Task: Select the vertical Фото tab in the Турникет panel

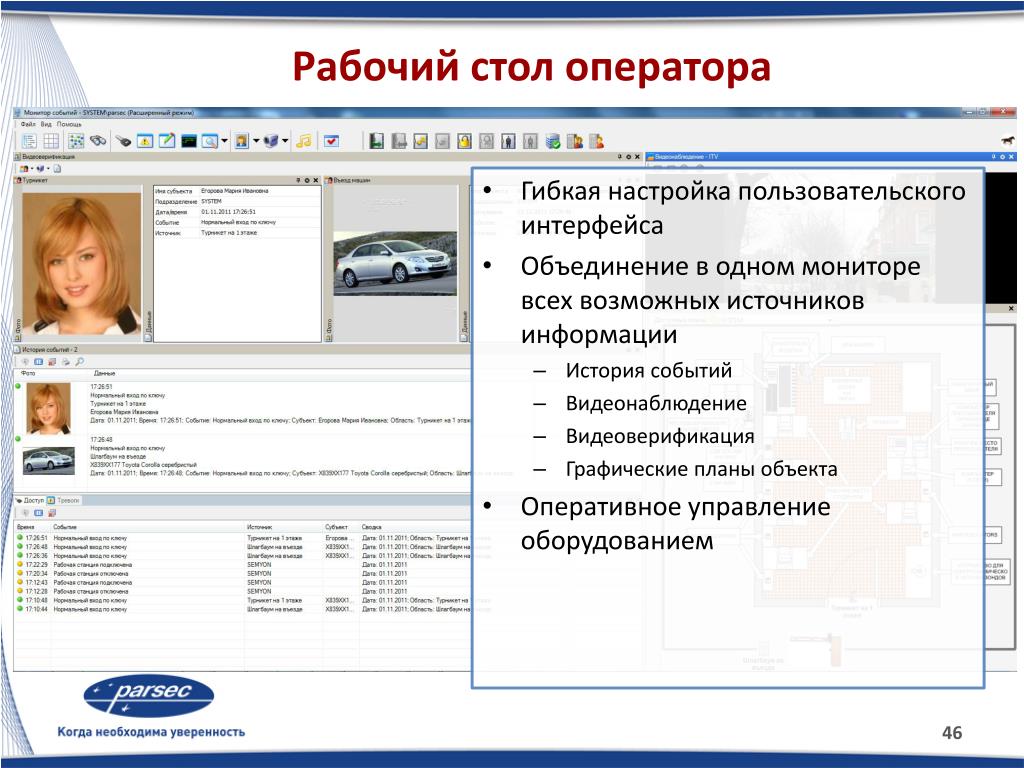Action: [18, 330]
